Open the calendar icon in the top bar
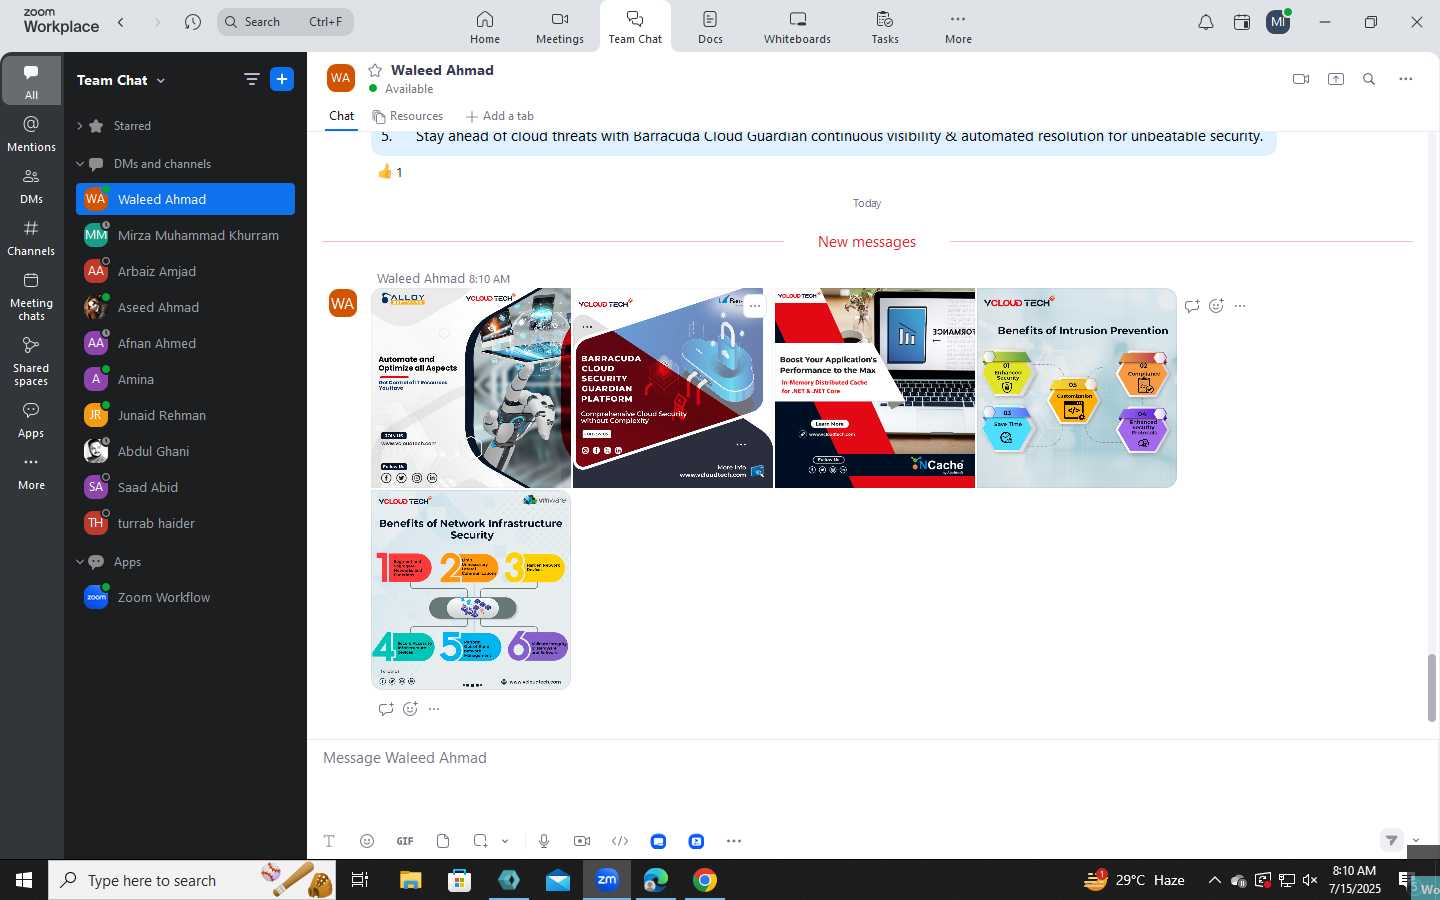Viewport: 1440px width, 900px height. pos(1242,22)
